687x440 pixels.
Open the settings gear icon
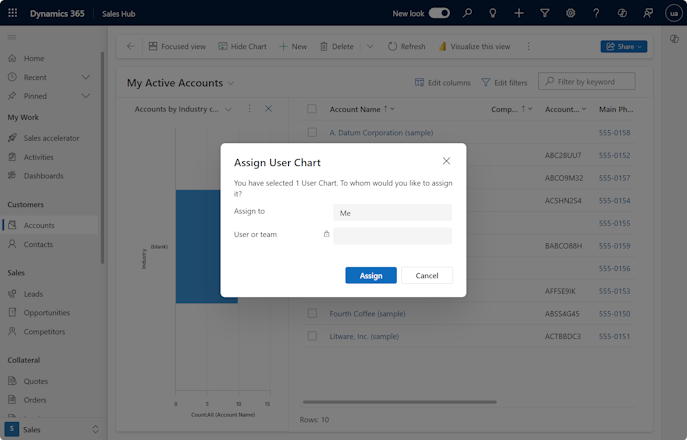coord(570,13)
